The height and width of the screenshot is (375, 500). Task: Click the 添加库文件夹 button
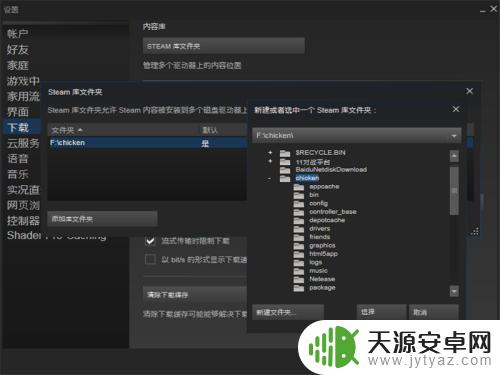(x=102, y=219)
